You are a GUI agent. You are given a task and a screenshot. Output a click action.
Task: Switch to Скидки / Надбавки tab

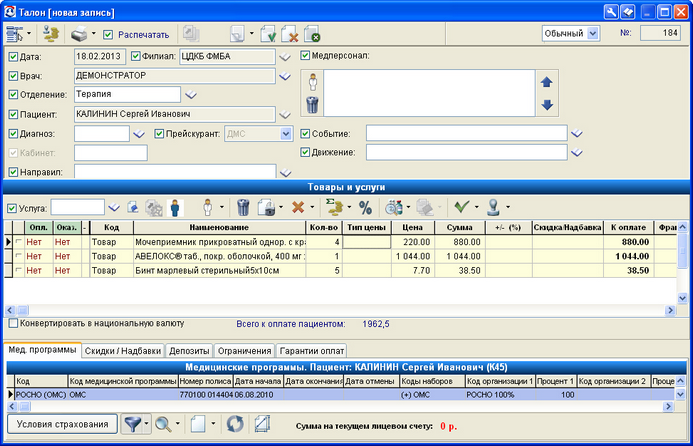[123, 351]
